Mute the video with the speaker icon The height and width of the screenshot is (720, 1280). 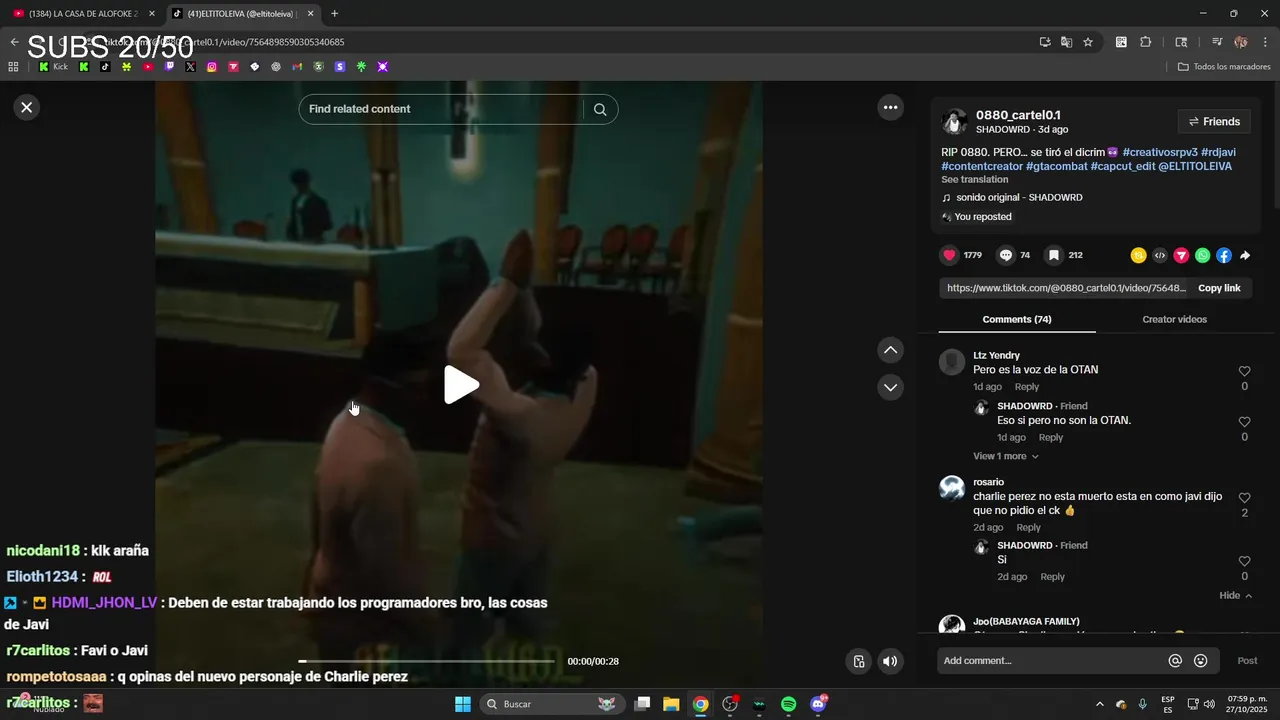pos(889,661)
